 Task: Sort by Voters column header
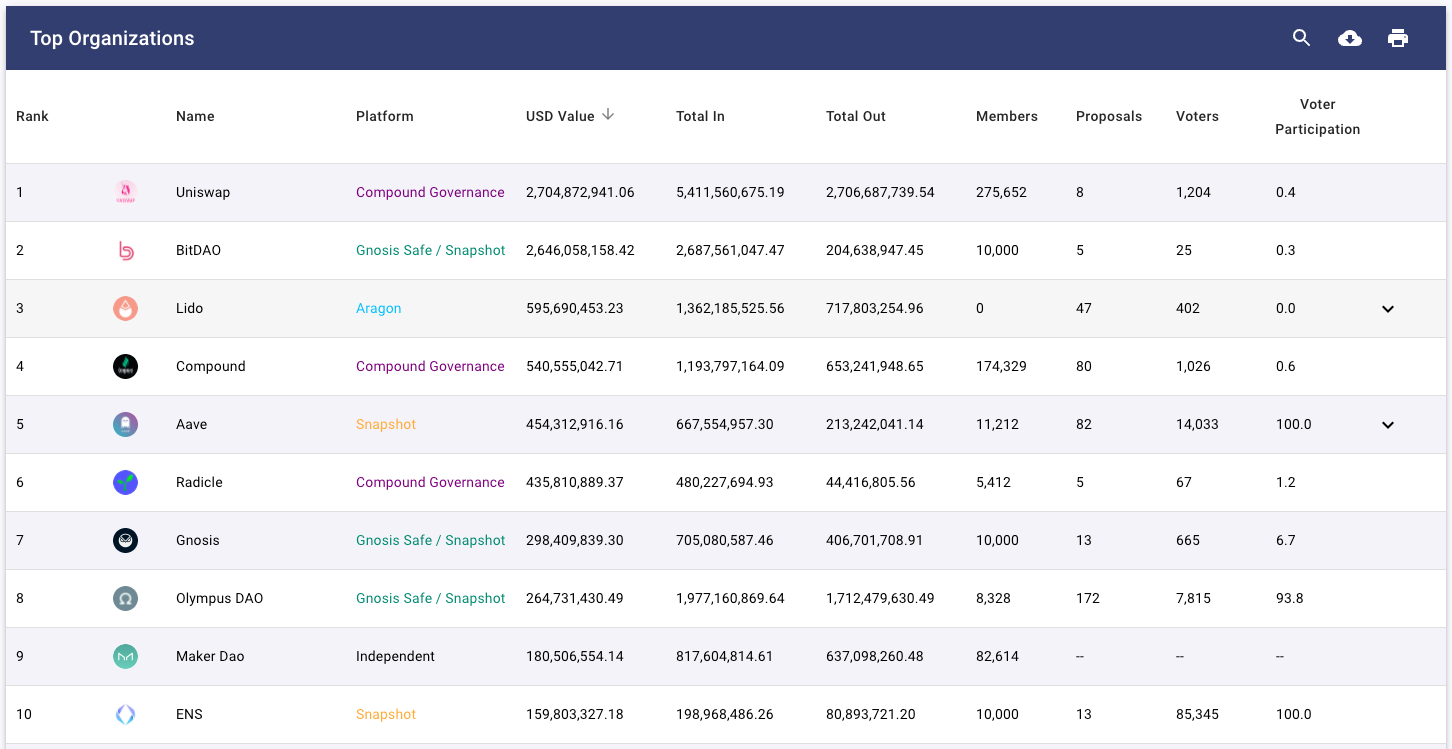1197,116
